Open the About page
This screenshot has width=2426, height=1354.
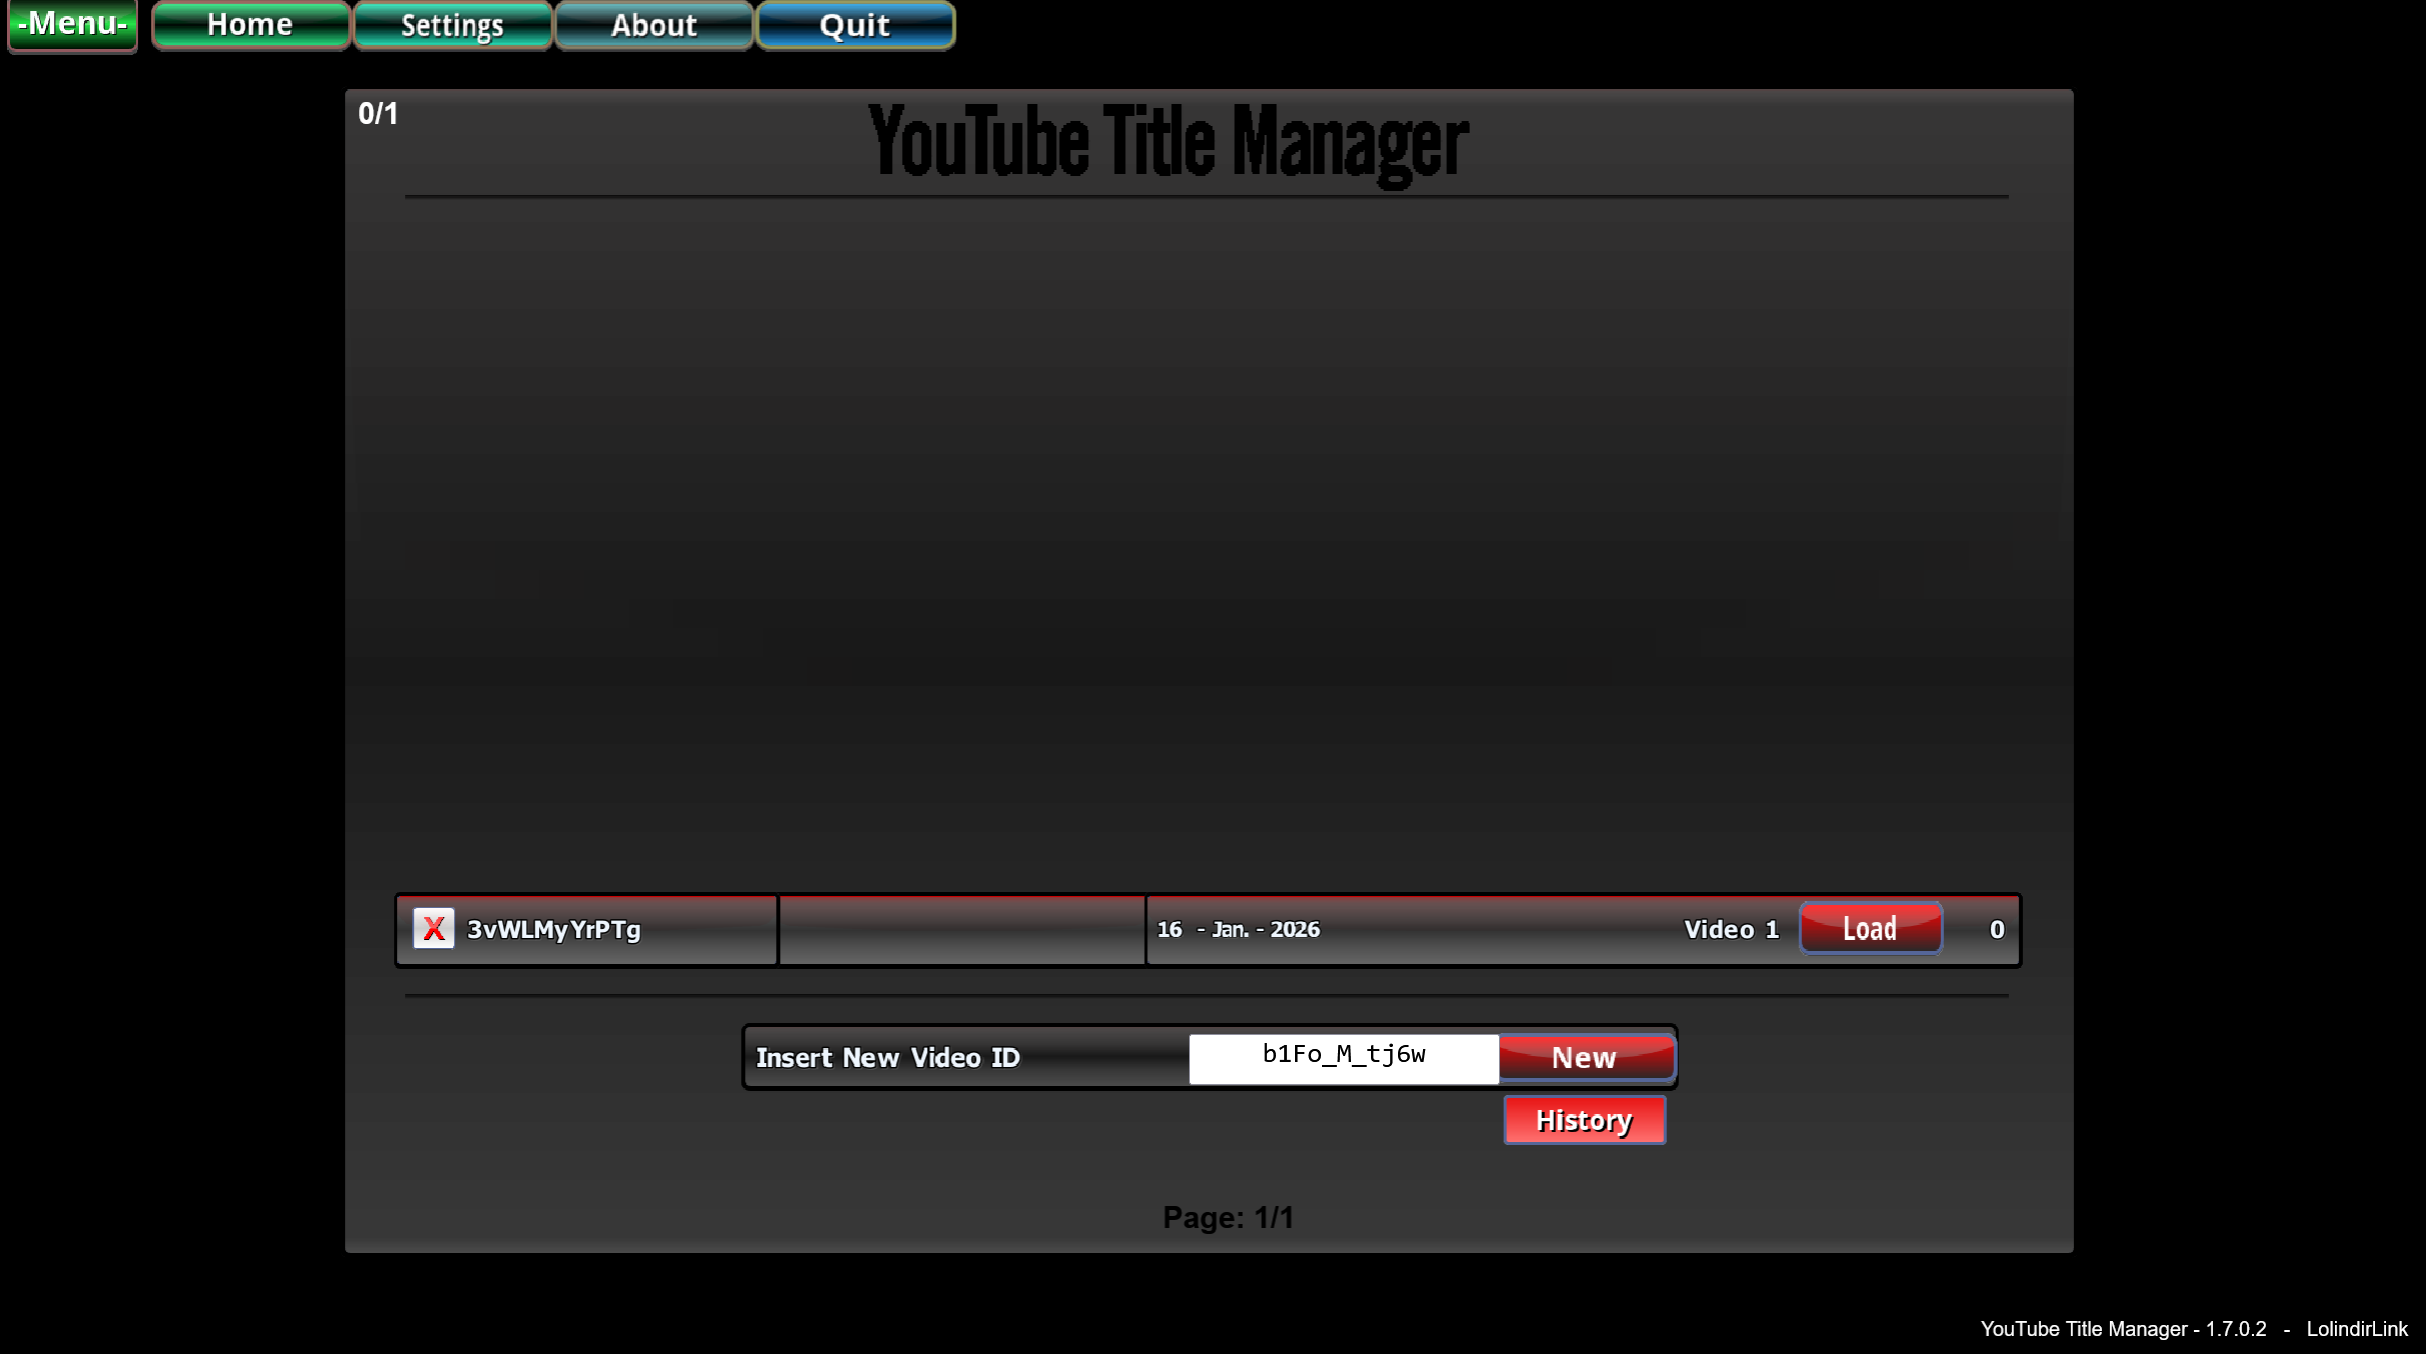click(653, 25)
